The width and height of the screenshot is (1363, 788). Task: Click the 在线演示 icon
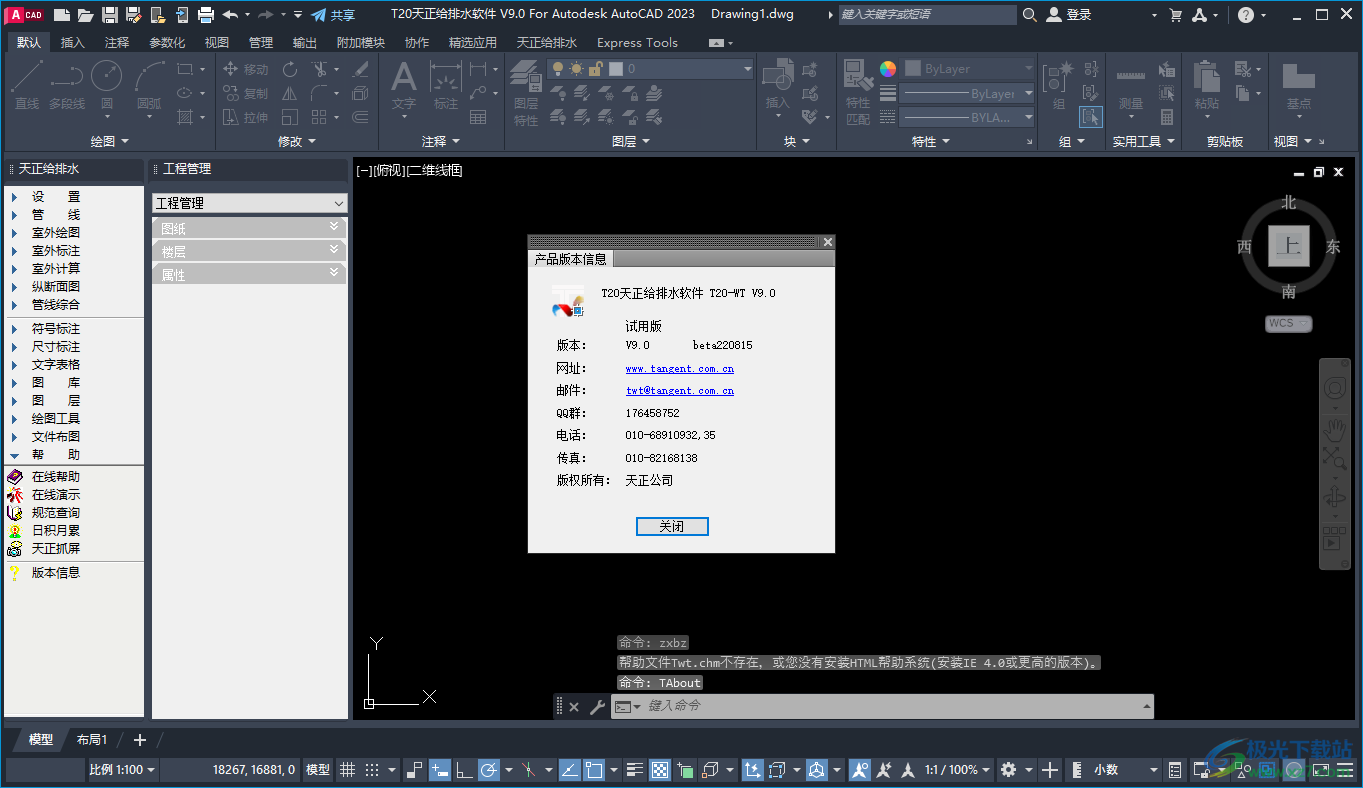(x=15, y=495)
